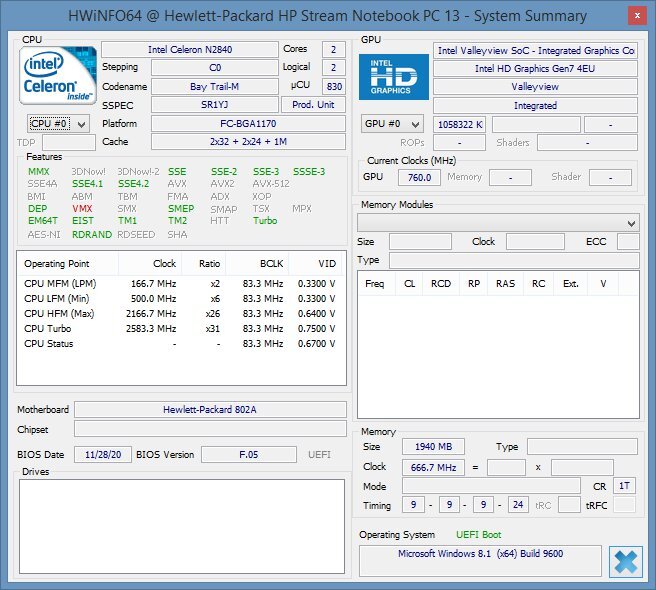Click the BCLK column header
Image resolution: width=656 pixels, height=590 pixels.
tap(257, 264)
